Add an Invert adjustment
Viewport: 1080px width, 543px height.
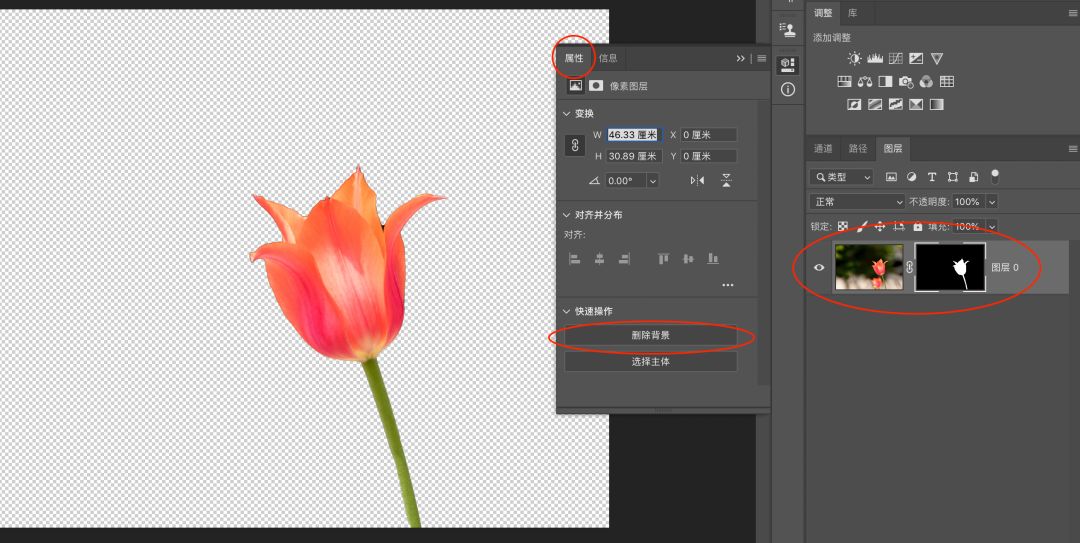tap(854, 105)
